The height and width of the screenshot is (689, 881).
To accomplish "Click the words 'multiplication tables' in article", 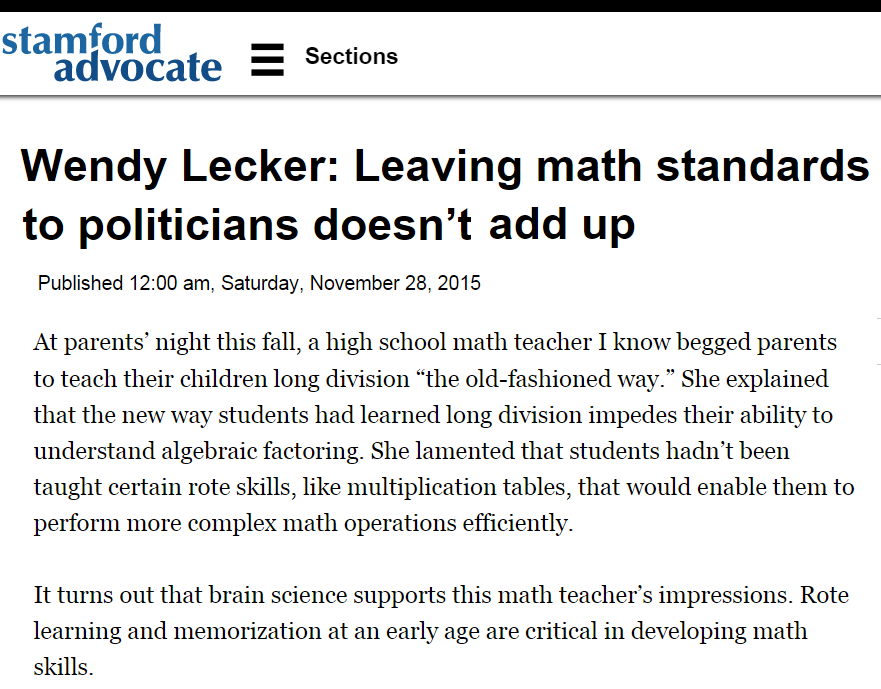I will 459,487.
